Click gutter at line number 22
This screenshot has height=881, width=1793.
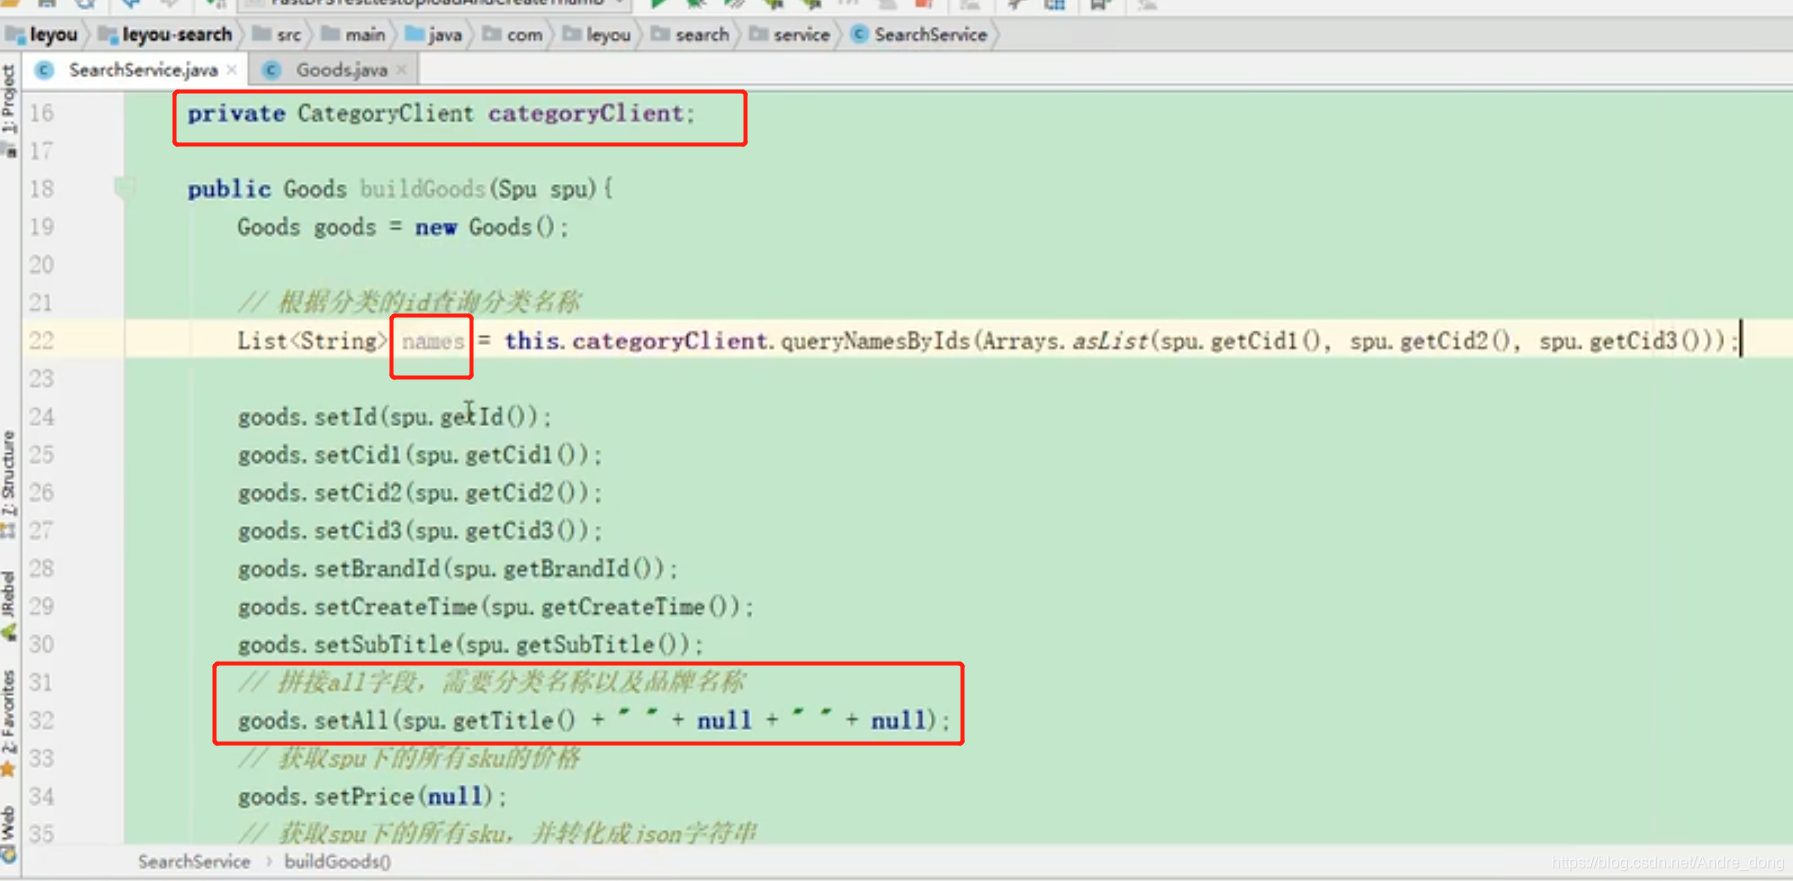pos(42,341)
